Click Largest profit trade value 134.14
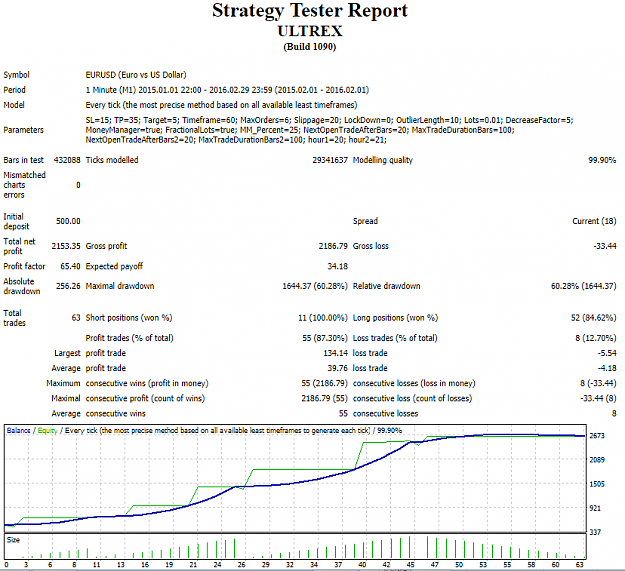This screenshot has width=625, height=571. [x=335, y=353]
